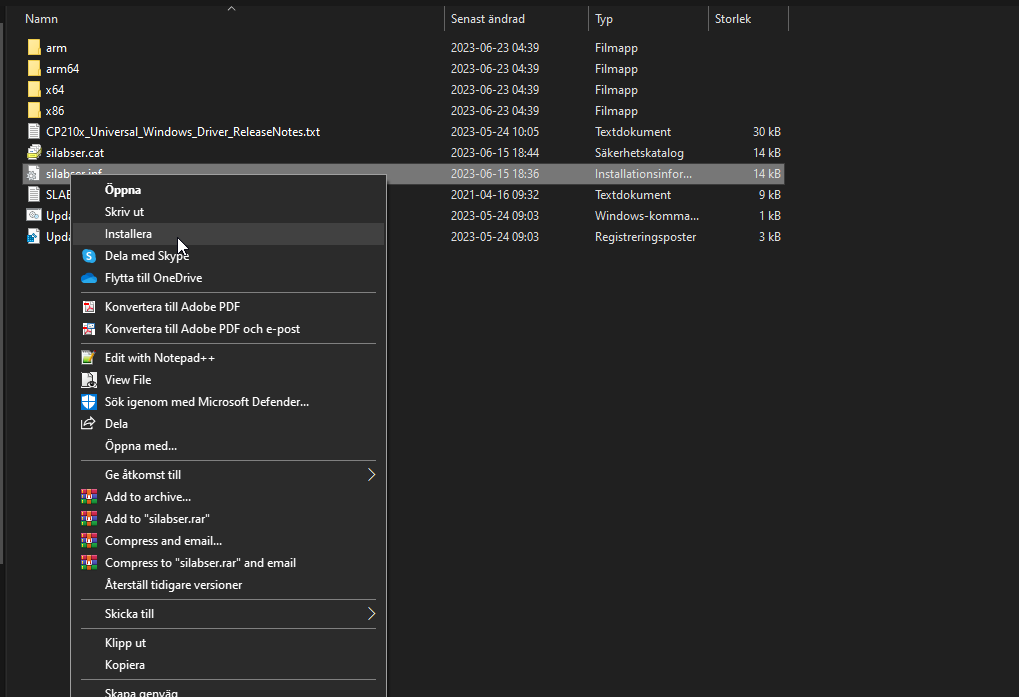Viewport: 1019px width, 697px height.
Task: Click the arm64 folder icon
Action: tap(34, 69)
